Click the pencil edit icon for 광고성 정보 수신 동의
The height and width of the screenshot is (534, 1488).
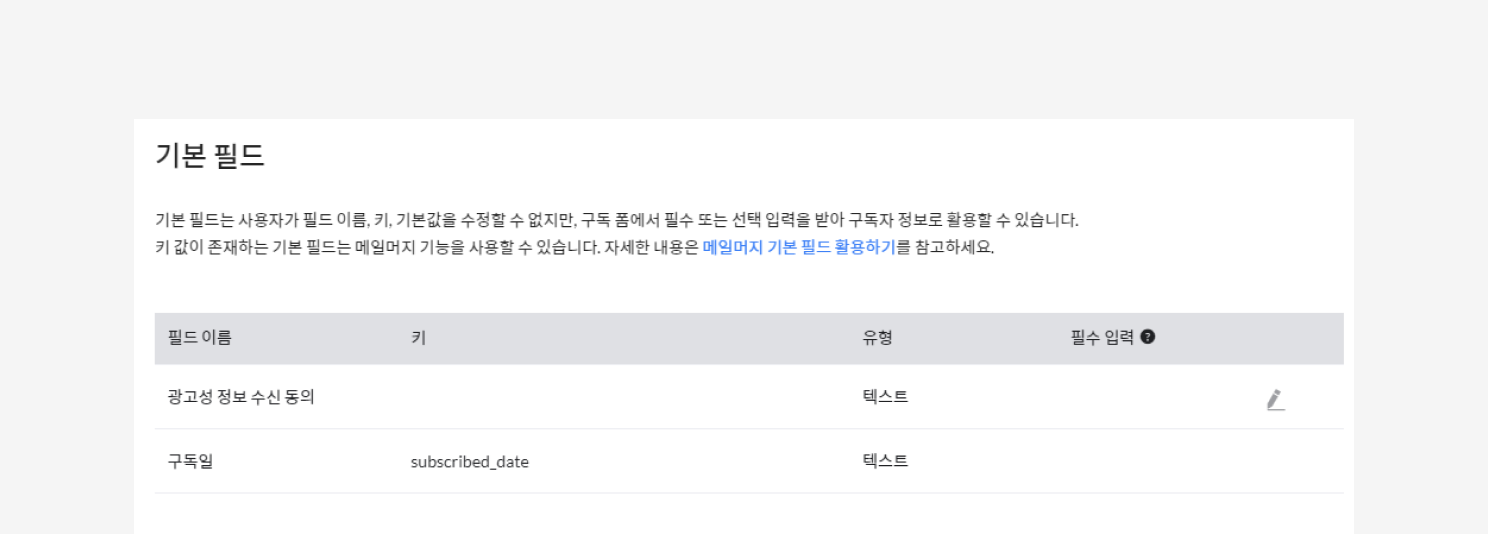pos(1274,400)
